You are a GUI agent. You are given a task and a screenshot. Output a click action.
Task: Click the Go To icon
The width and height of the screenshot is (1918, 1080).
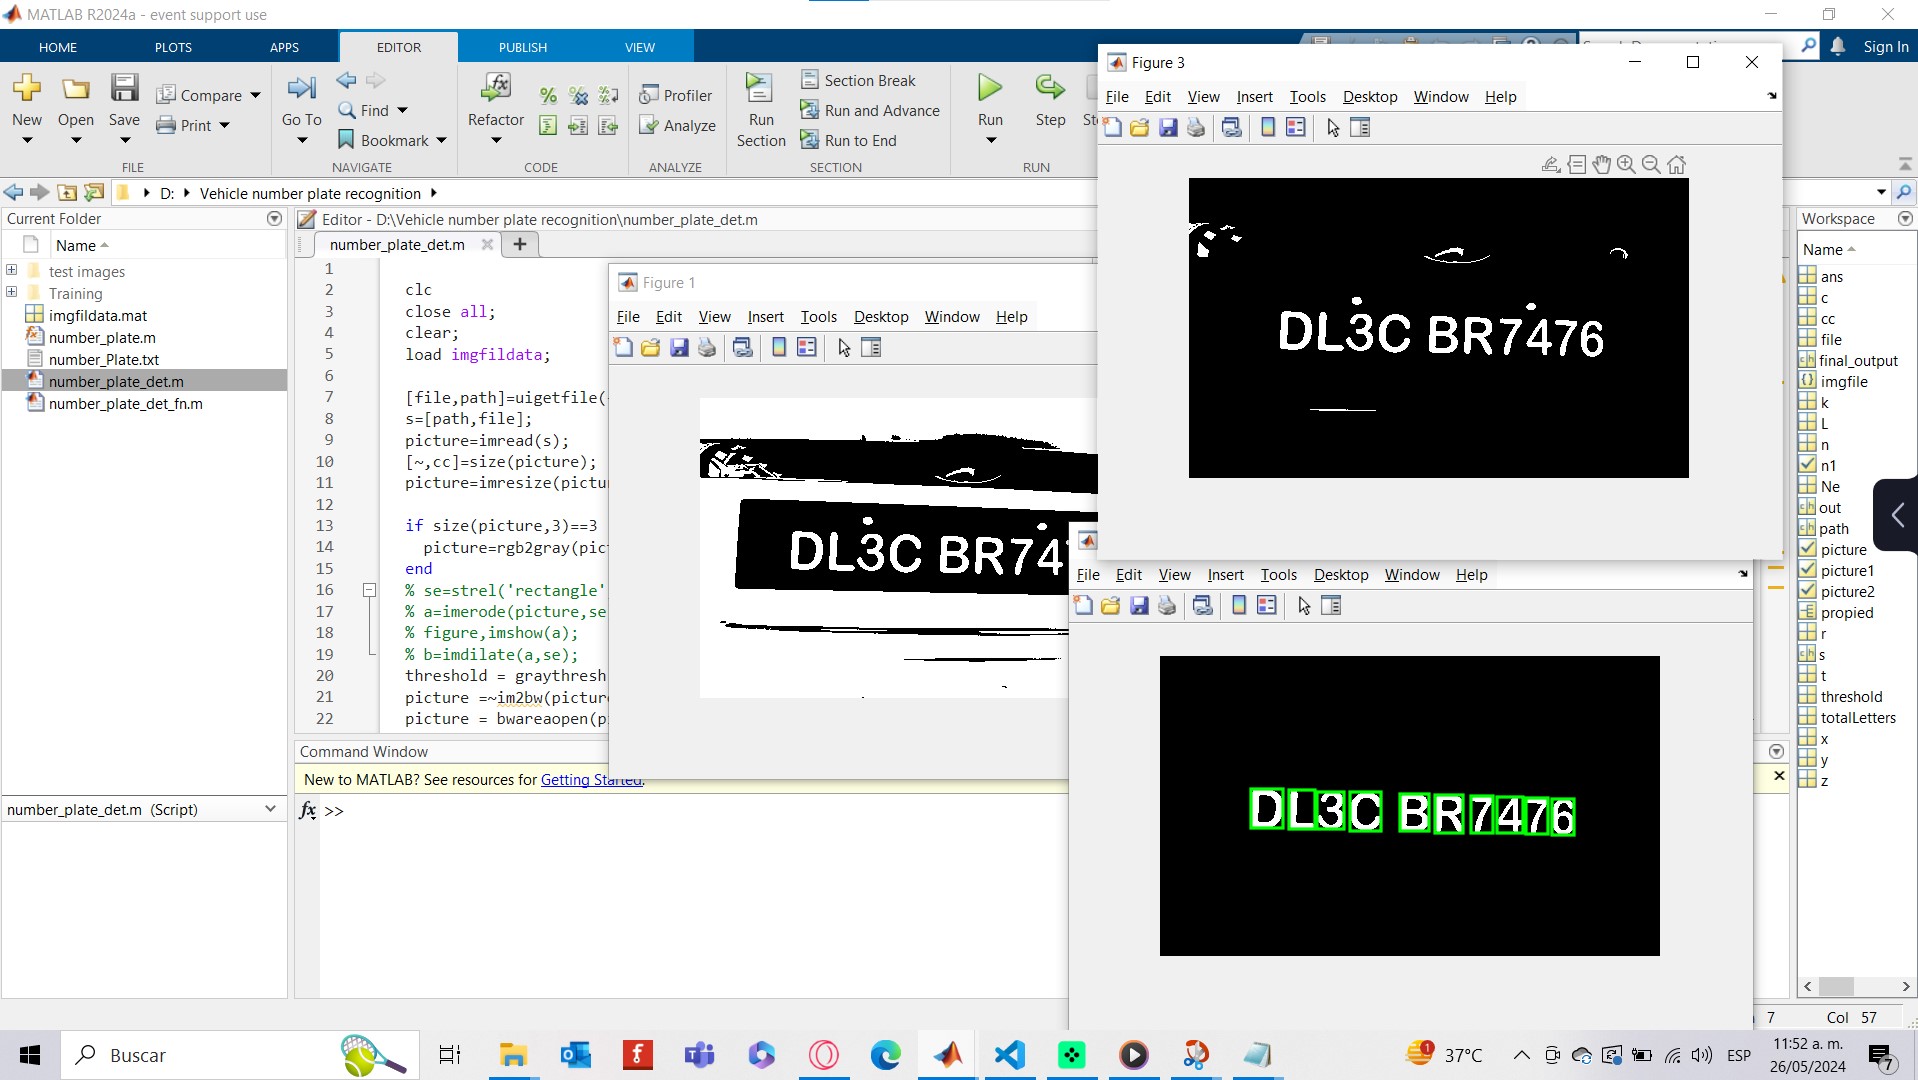pyautogui.click(x=301, y=89)
